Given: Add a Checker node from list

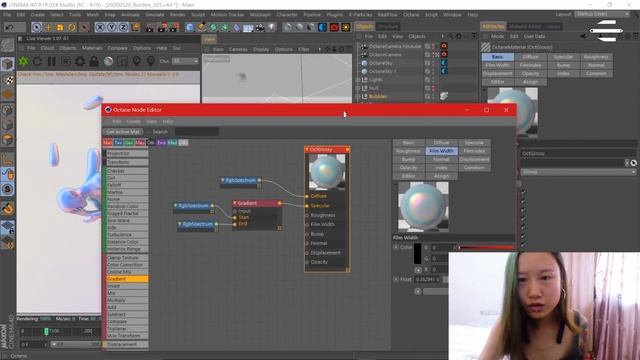Looking at the screenshot, I should pyautogui.click(x=127, y=171).
